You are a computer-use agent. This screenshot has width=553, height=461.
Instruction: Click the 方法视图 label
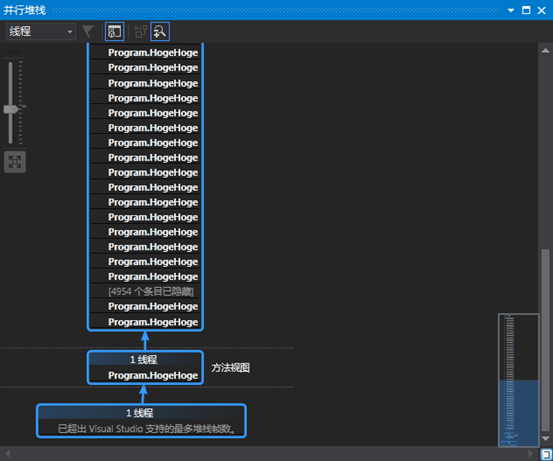pyautogui.click(x=231, y=368)
